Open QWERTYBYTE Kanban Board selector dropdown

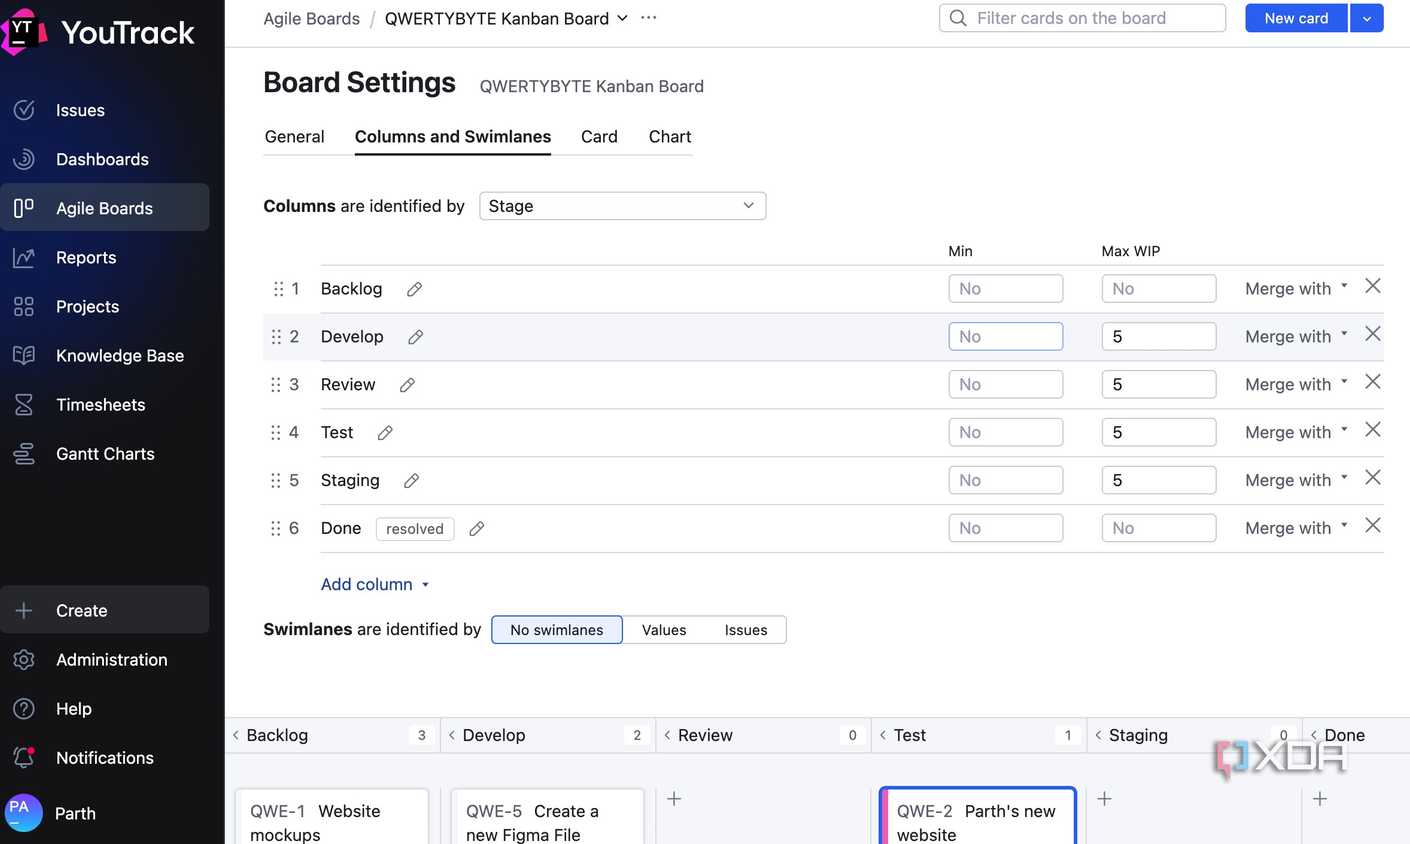[x=506, y=18]
